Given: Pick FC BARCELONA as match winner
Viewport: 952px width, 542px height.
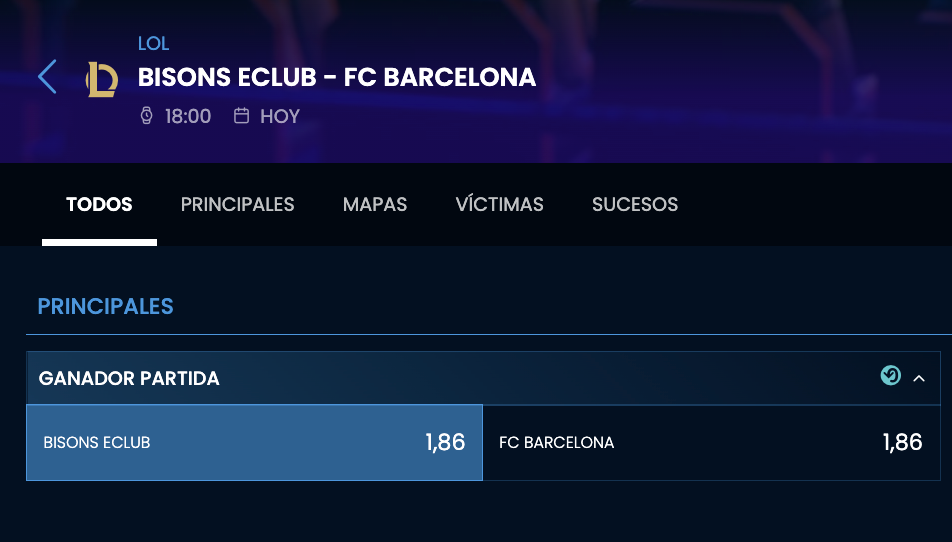Looking at the screenshot, I should 711,442.
